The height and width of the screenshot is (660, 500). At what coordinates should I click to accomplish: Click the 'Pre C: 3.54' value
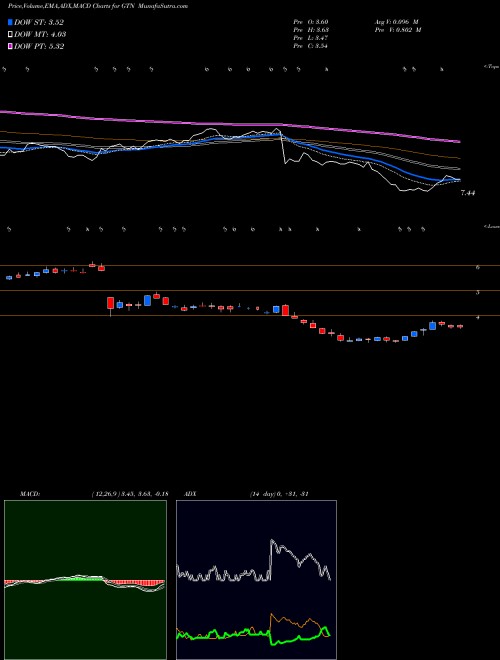click(x=311, y=46)
